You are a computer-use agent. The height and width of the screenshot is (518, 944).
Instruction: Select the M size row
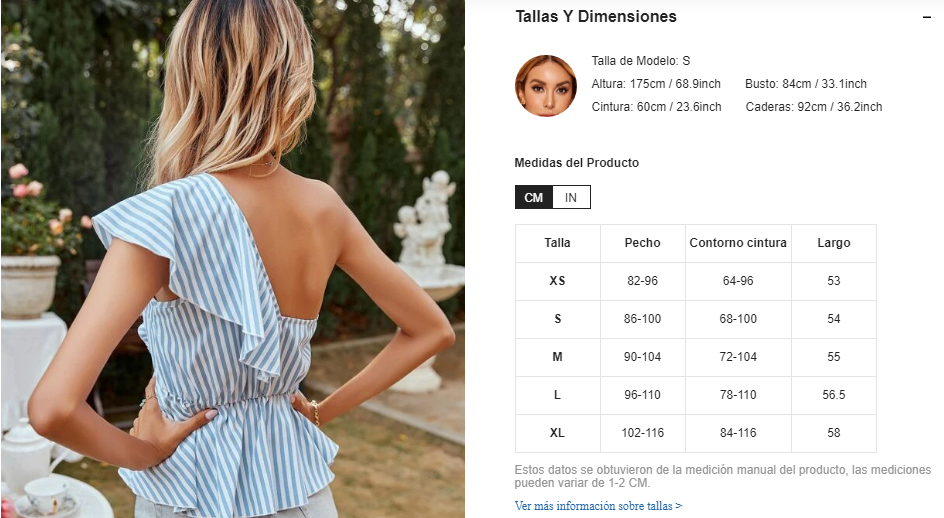(x=695, y=357)
